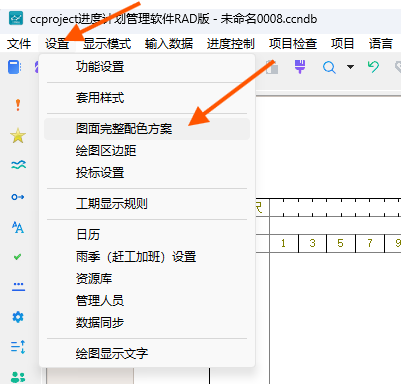
Task: Select 套用样式 menu entry
Action: click(x=147, y=98)
